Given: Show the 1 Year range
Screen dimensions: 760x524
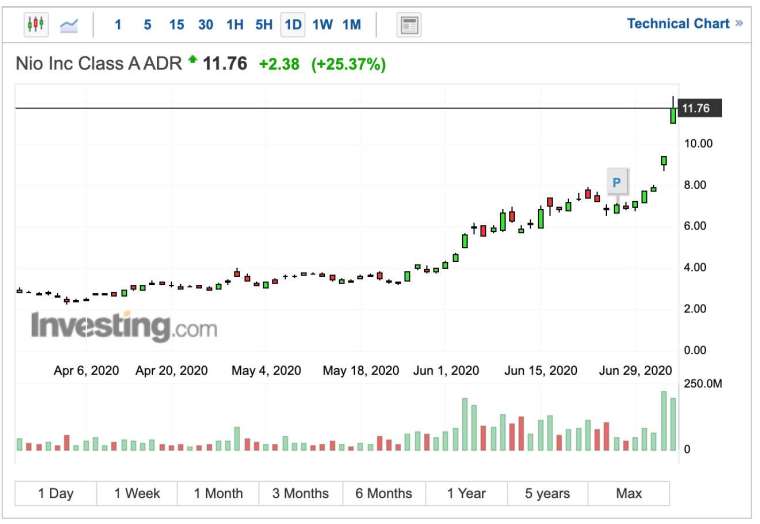Looking at the screenshot, I should coord(466,493).
